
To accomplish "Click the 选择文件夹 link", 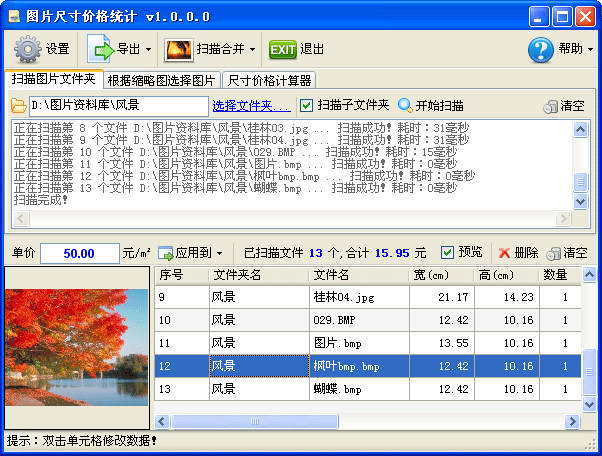I will 251,105.
